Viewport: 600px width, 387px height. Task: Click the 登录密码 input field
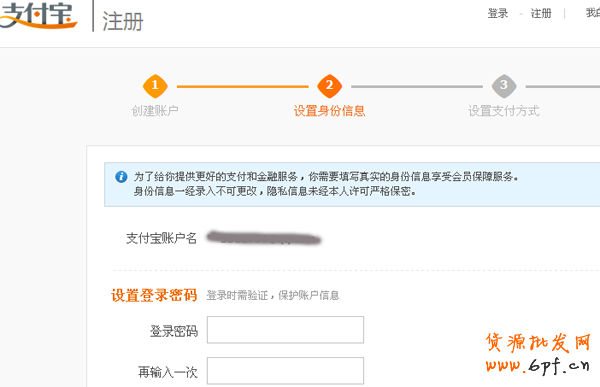[285, 330]
